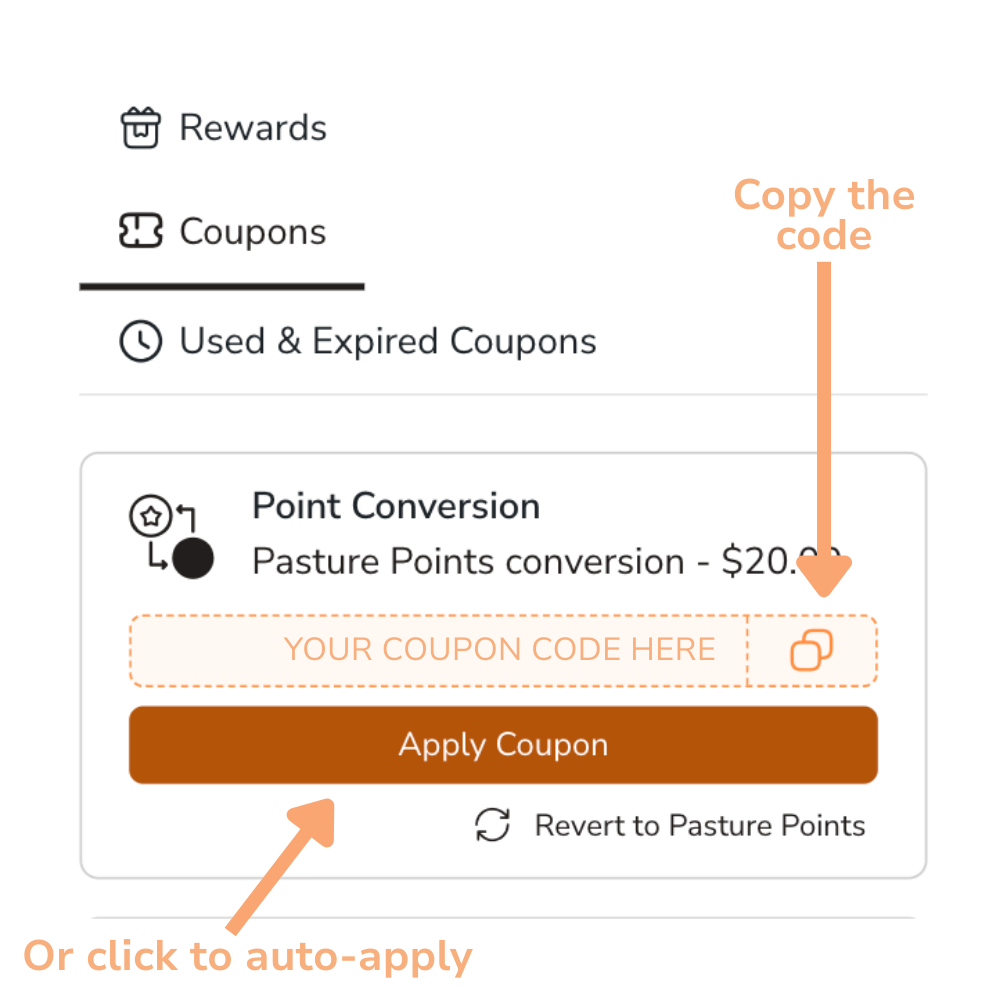Click the downward orange arrow shaft

[x=824, y=400]
